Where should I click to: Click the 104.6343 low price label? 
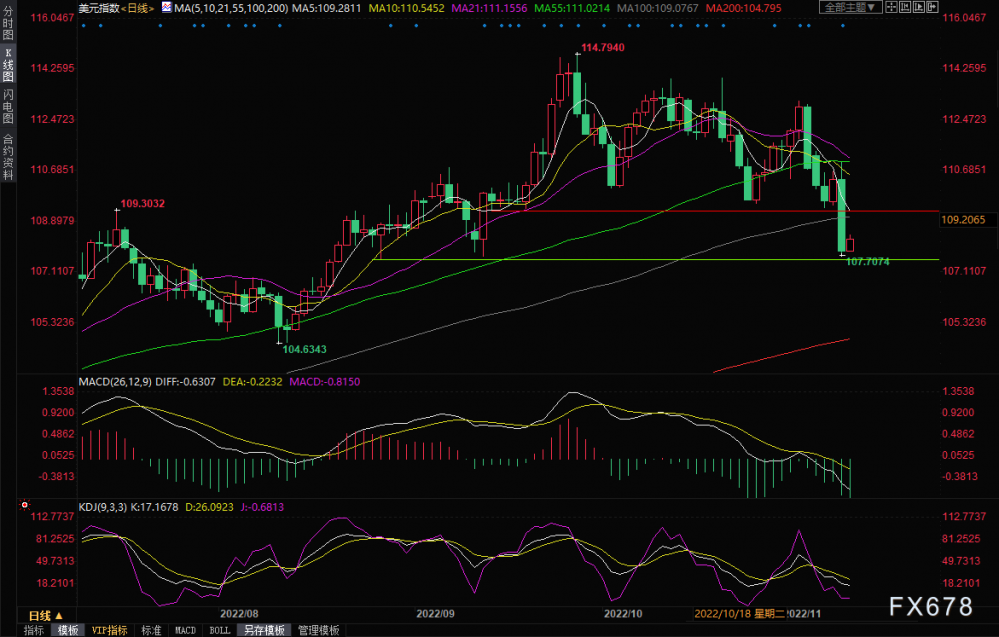[x=305, y=349]
